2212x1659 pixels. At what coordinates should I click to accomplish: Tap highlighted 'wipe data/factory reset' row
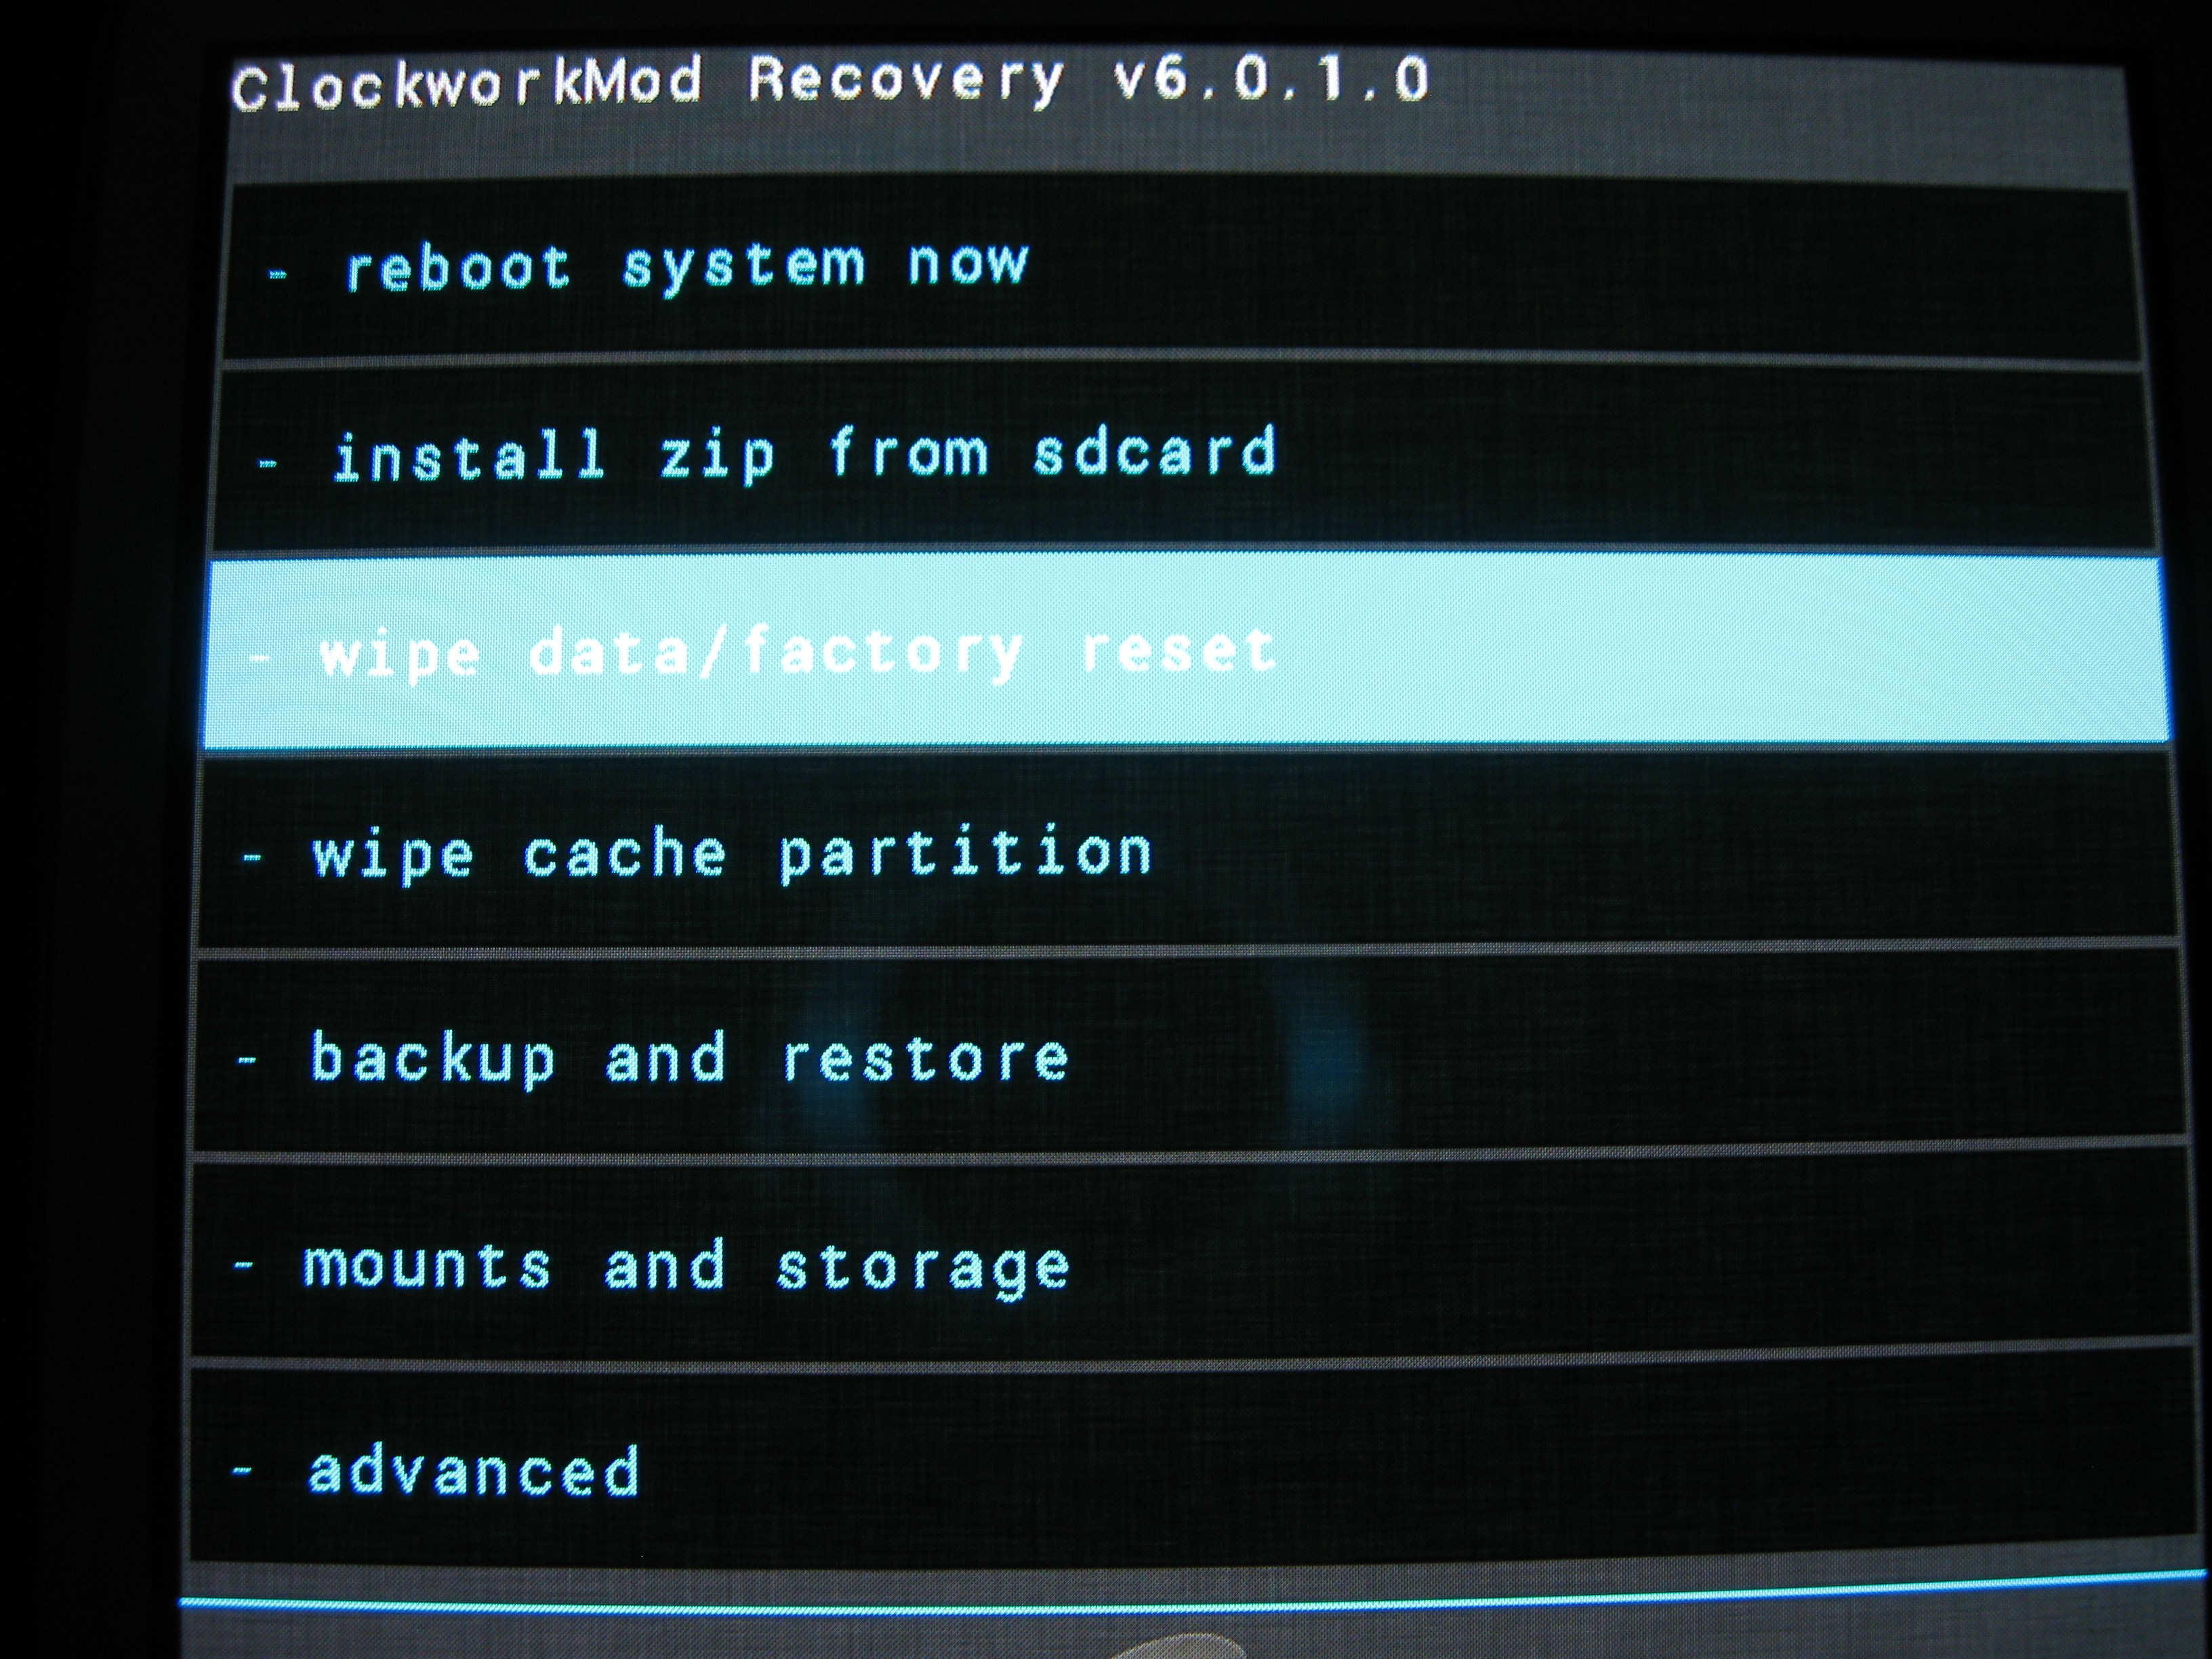tap(1185, 652)
